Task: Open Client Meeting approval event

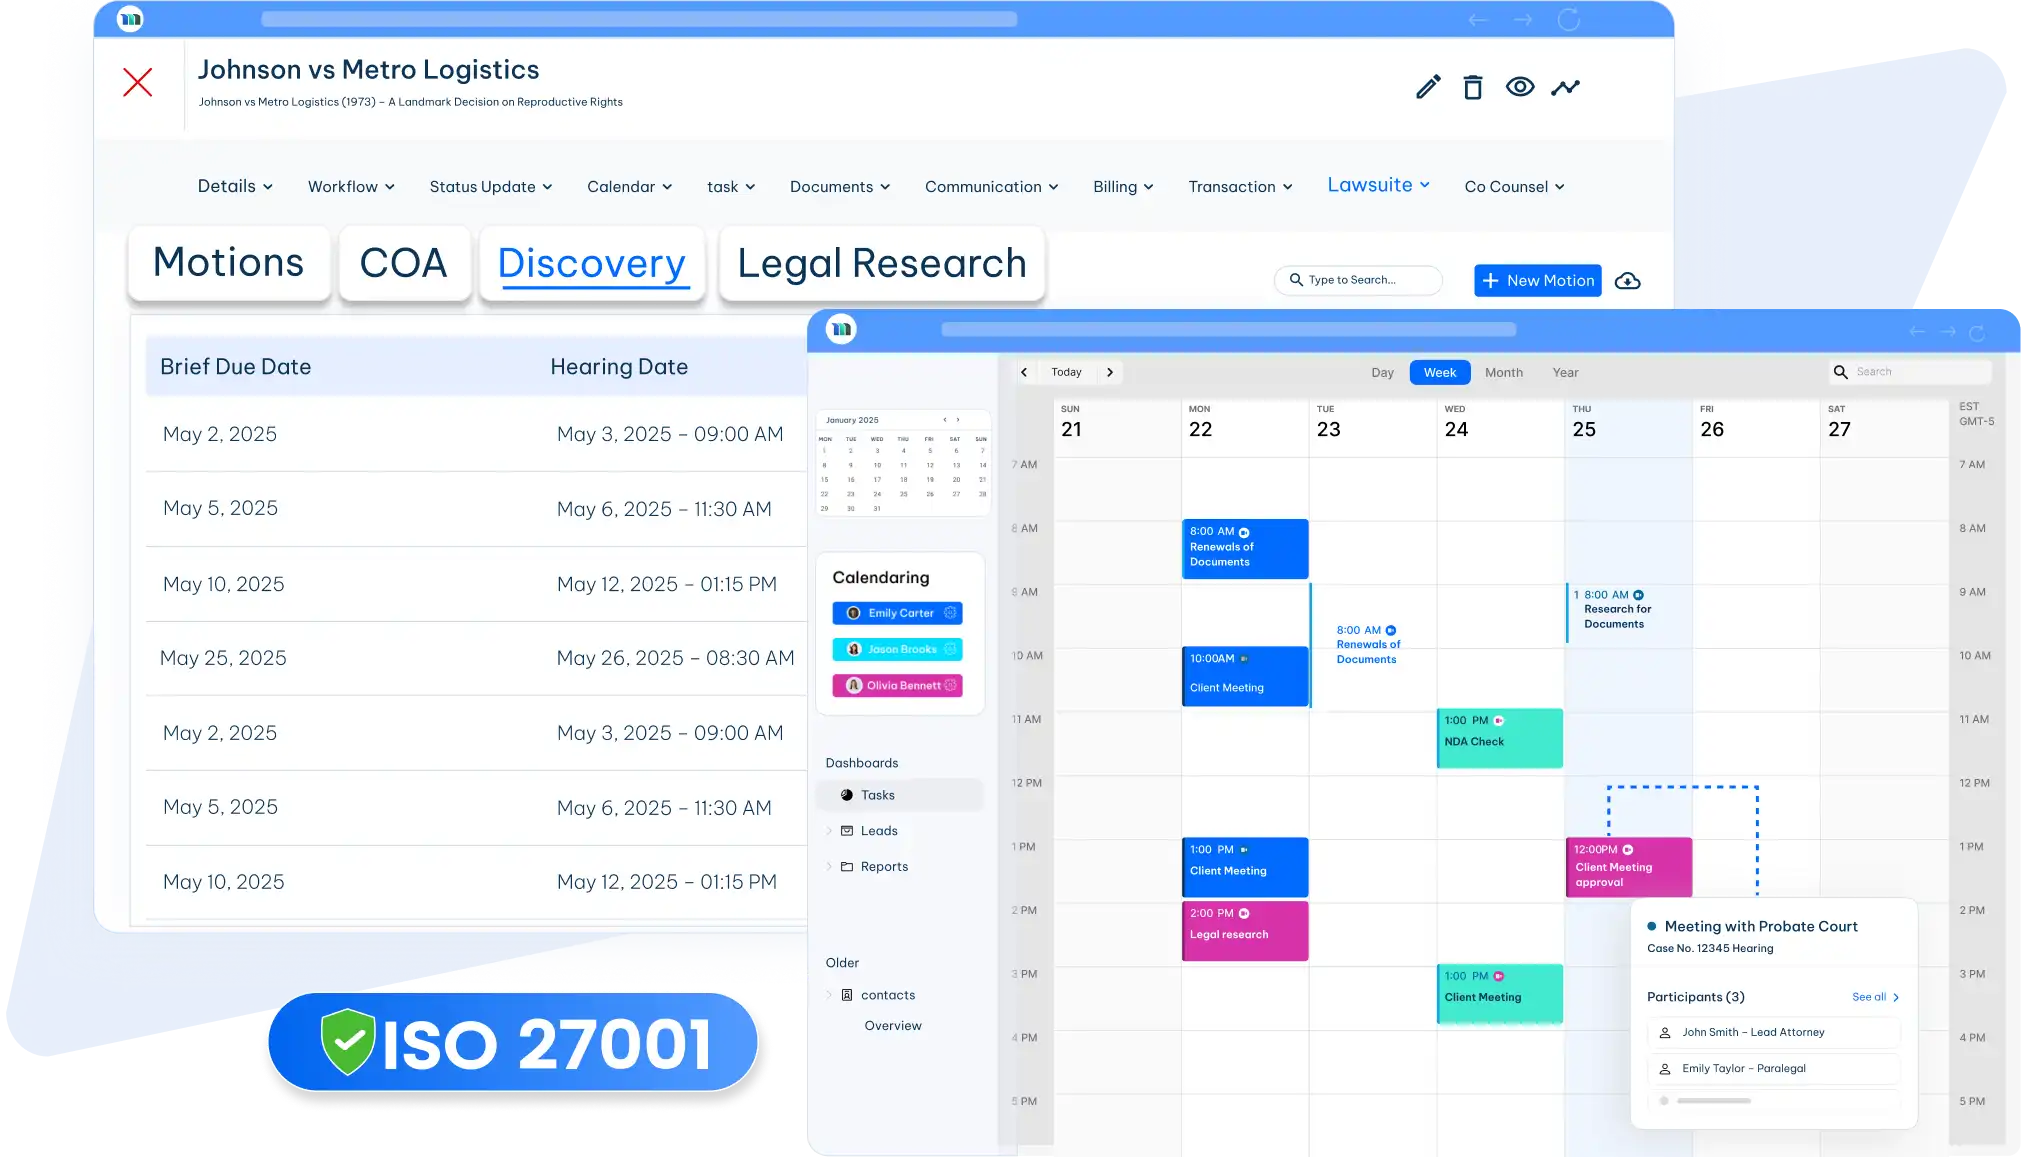Action: (1628, 866)
